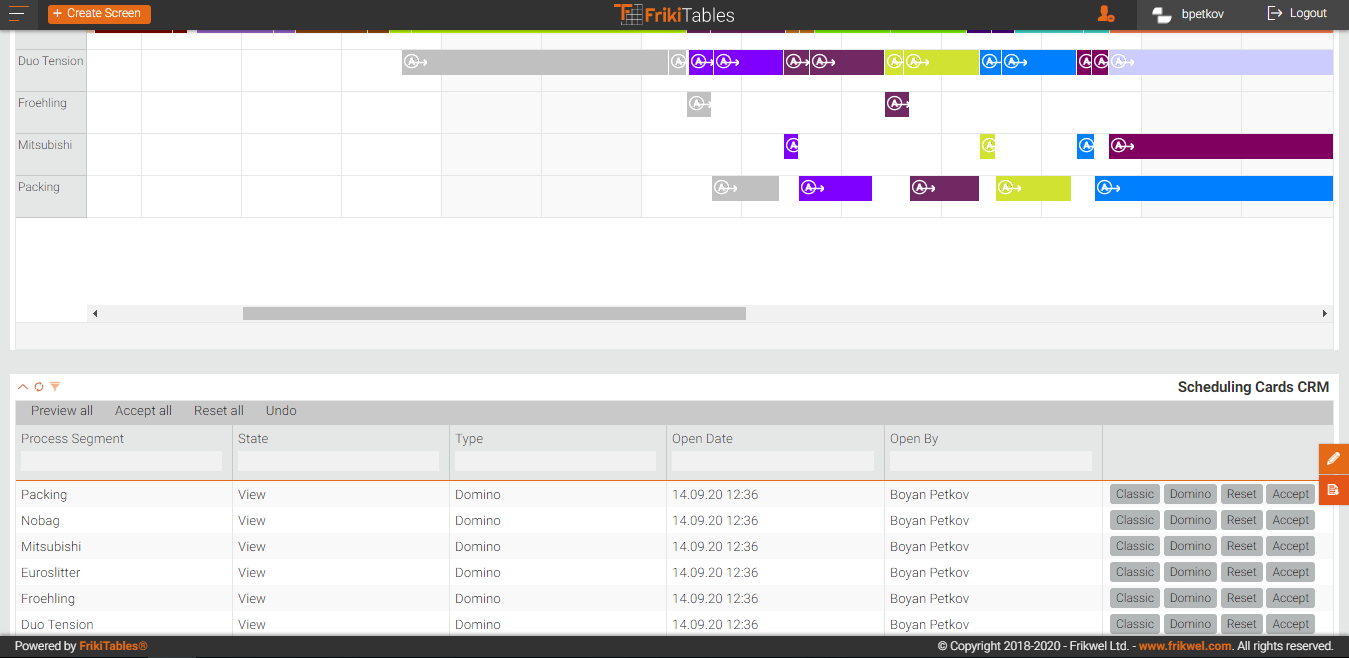Viewport: 1349px width, 658px height.
Task: Click Preview all in the cards toolbar
Action: 62,411
